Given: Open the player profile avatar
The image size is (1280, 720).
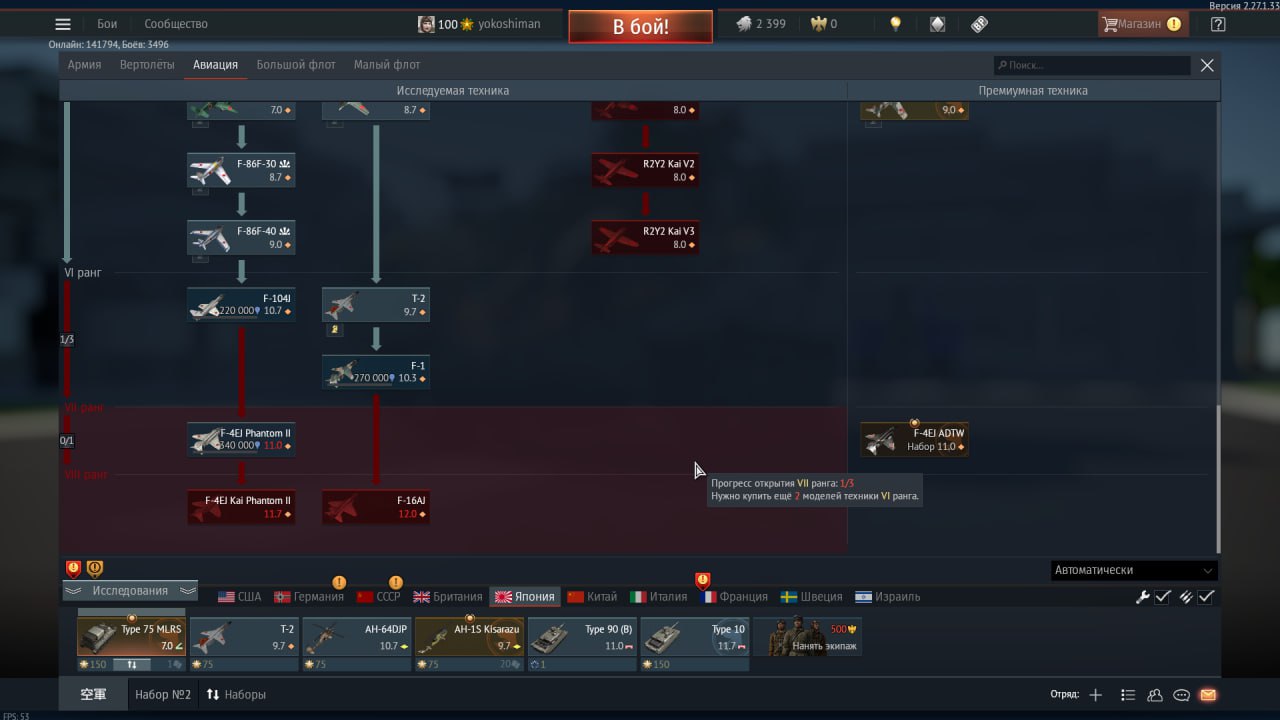Looking at the screenshot, I should (426, 24).
